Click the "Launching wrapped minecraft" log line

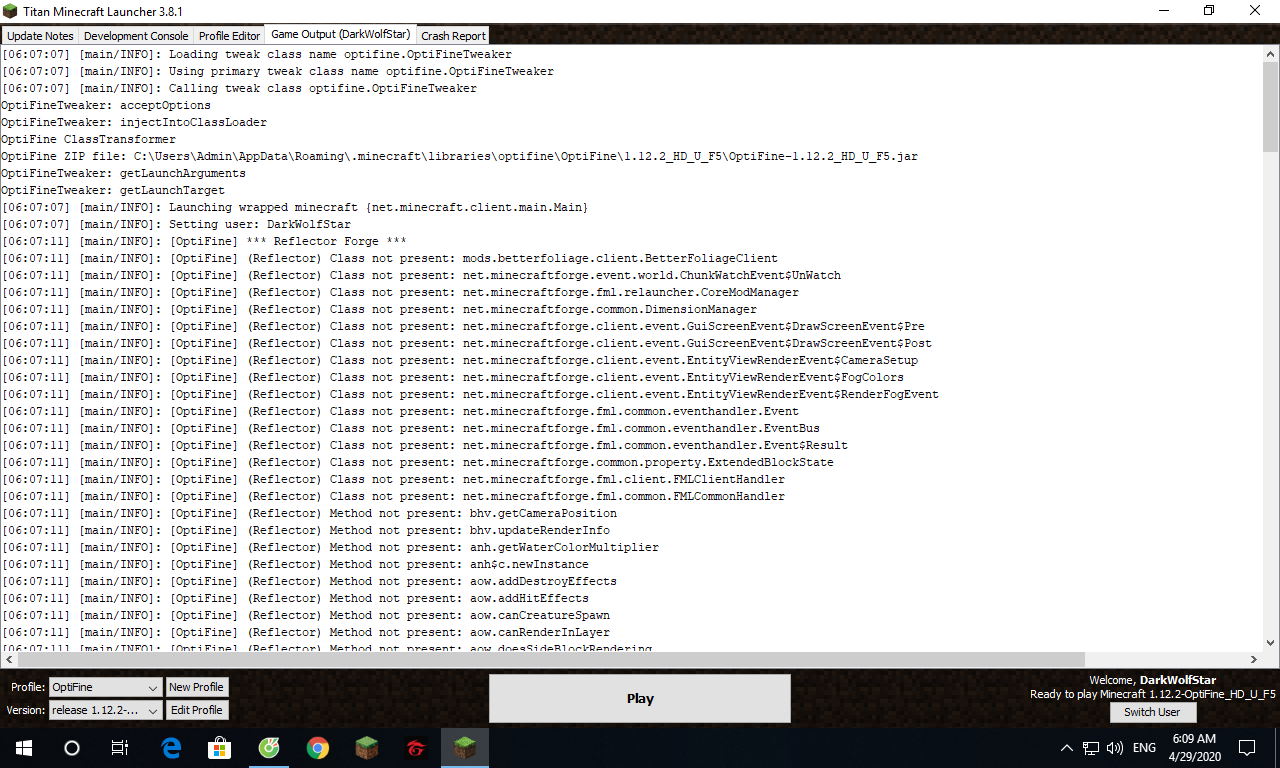point(294,207)
